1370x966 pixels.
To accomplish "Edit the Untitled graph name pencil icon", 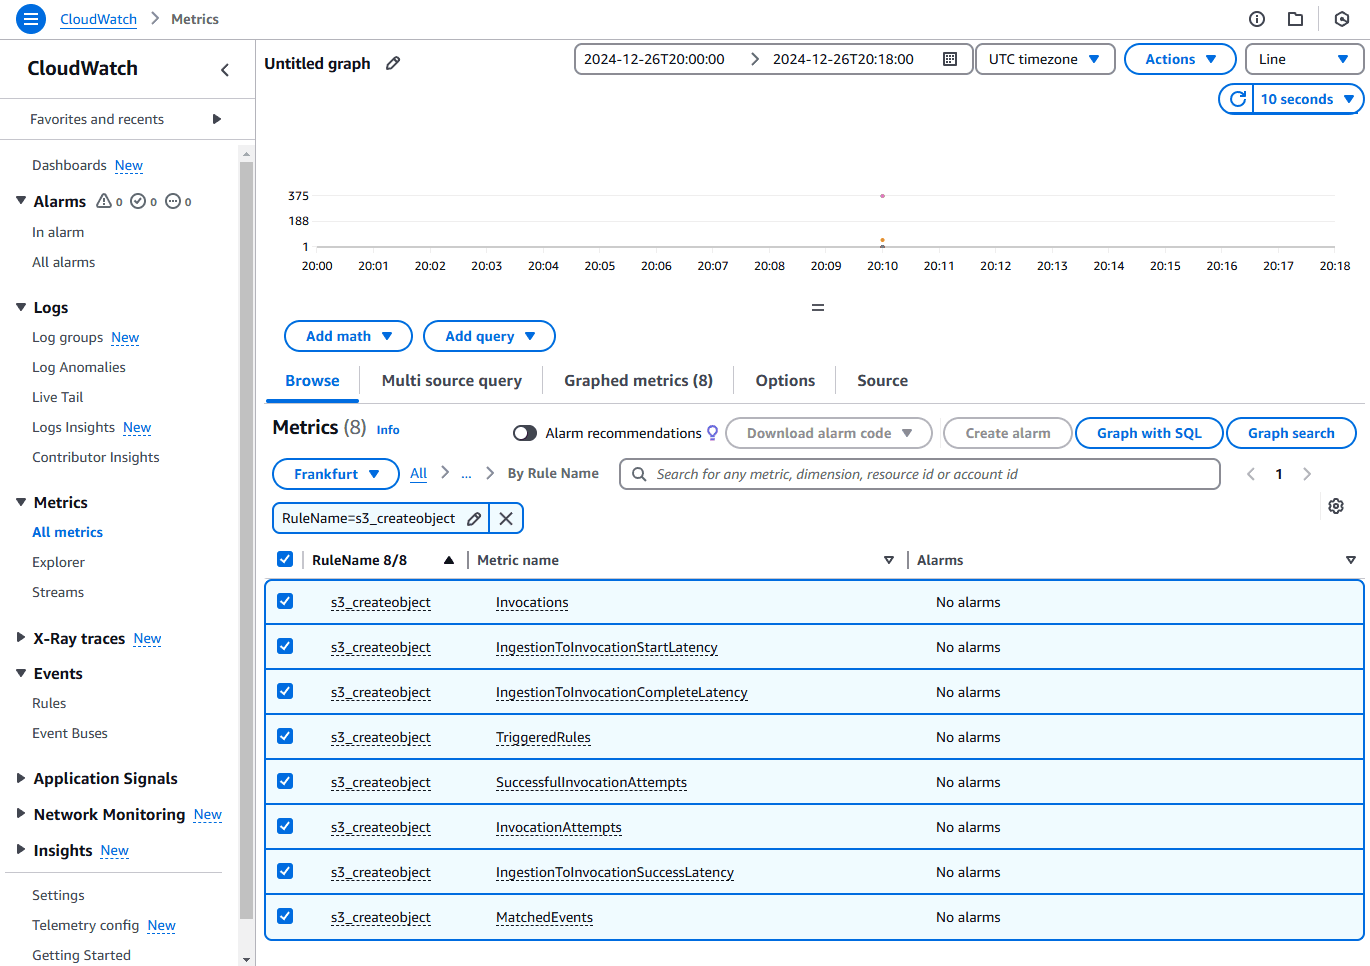I will click(x=393, y=63).
